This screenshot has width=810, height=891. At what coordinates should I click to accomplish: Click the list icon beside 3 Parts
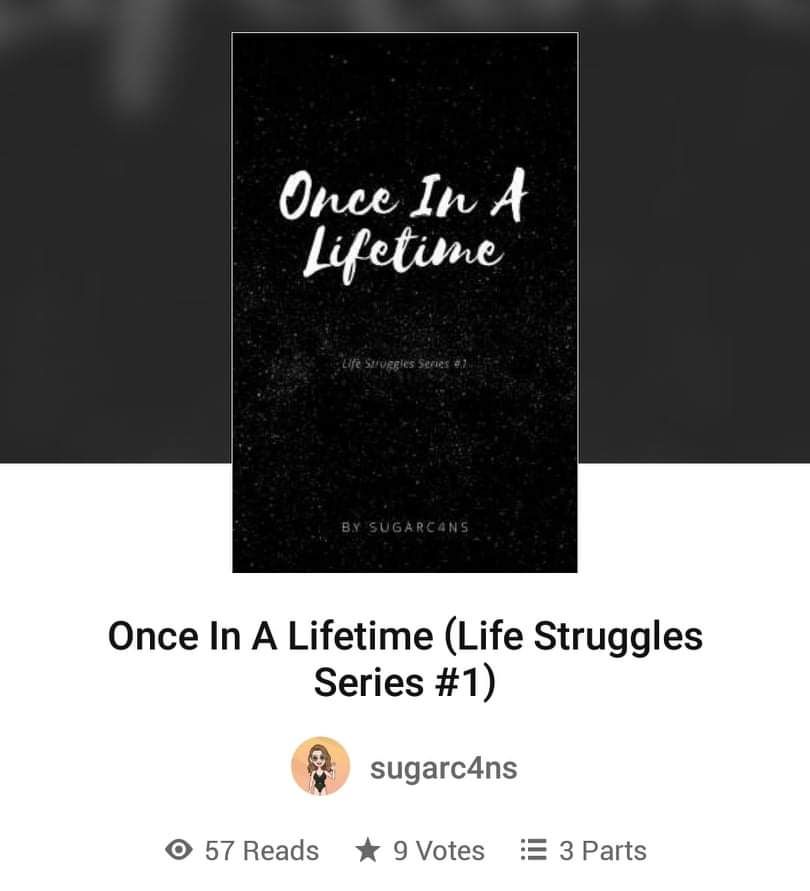click(534, 850)
